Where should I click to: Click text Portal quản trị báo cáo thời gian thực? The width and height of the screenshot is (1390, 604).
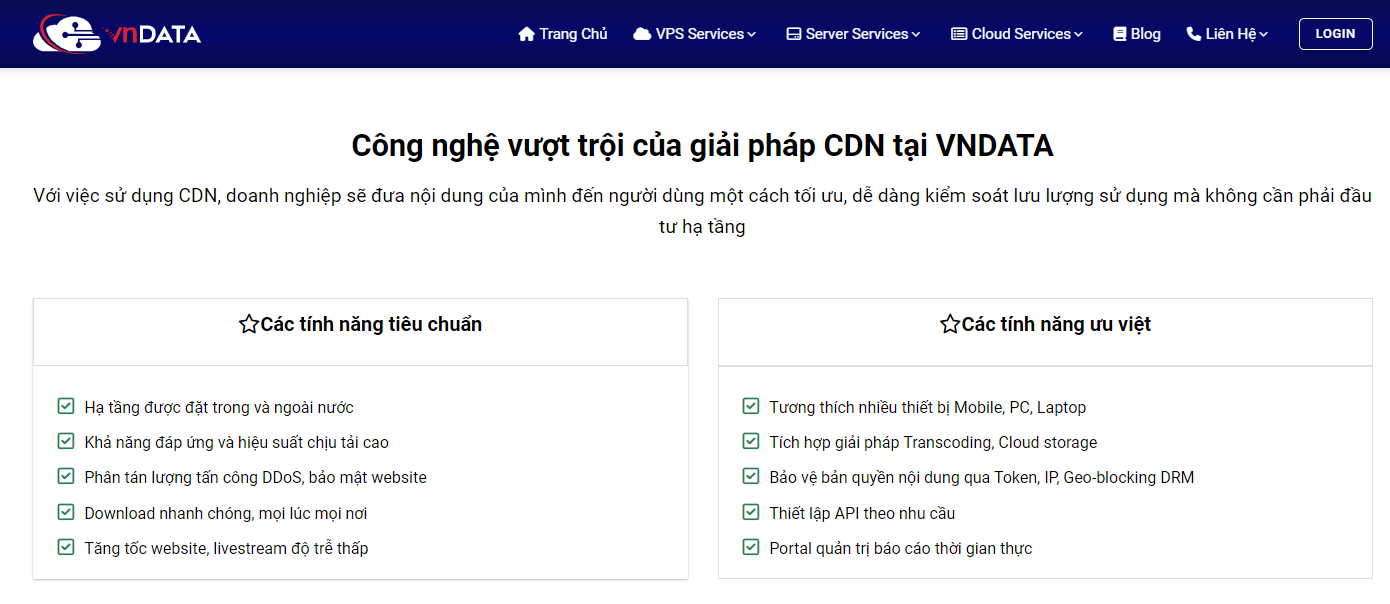tap(900, 548)
